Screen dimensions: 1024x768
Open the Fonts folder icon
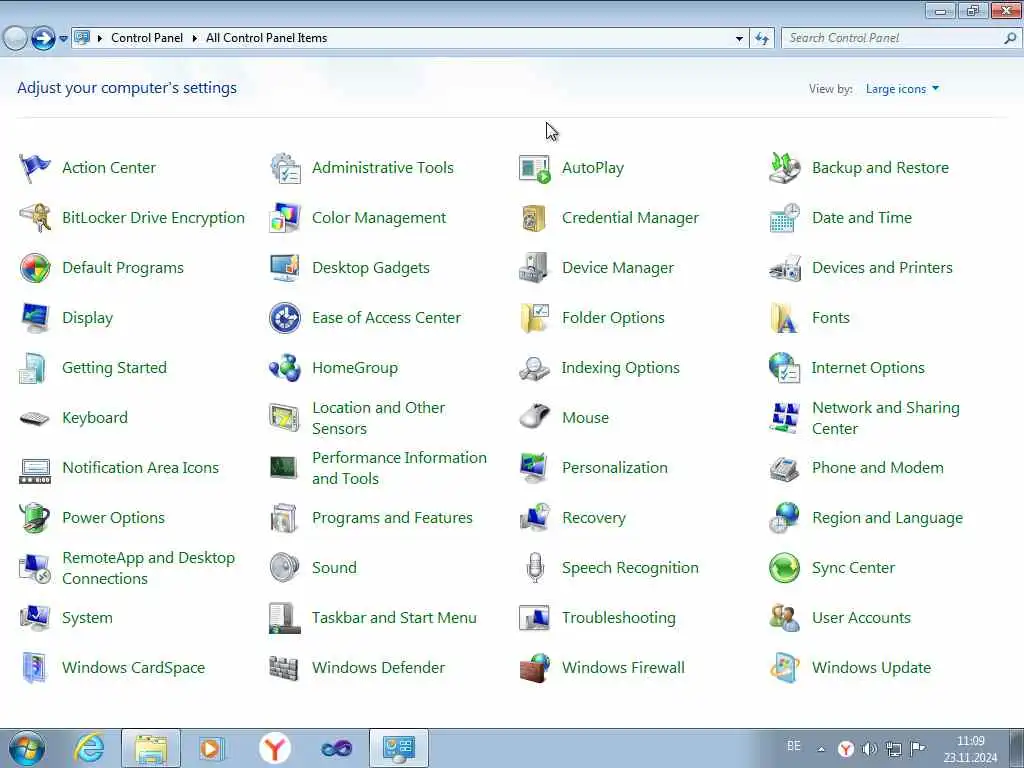pyautogui.click(x=784, y=318)
